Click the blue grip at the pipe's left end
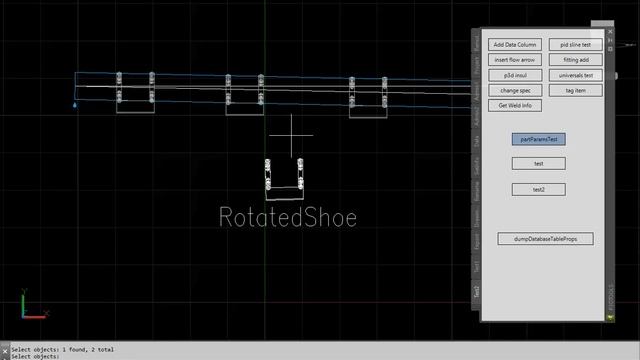 75,105
